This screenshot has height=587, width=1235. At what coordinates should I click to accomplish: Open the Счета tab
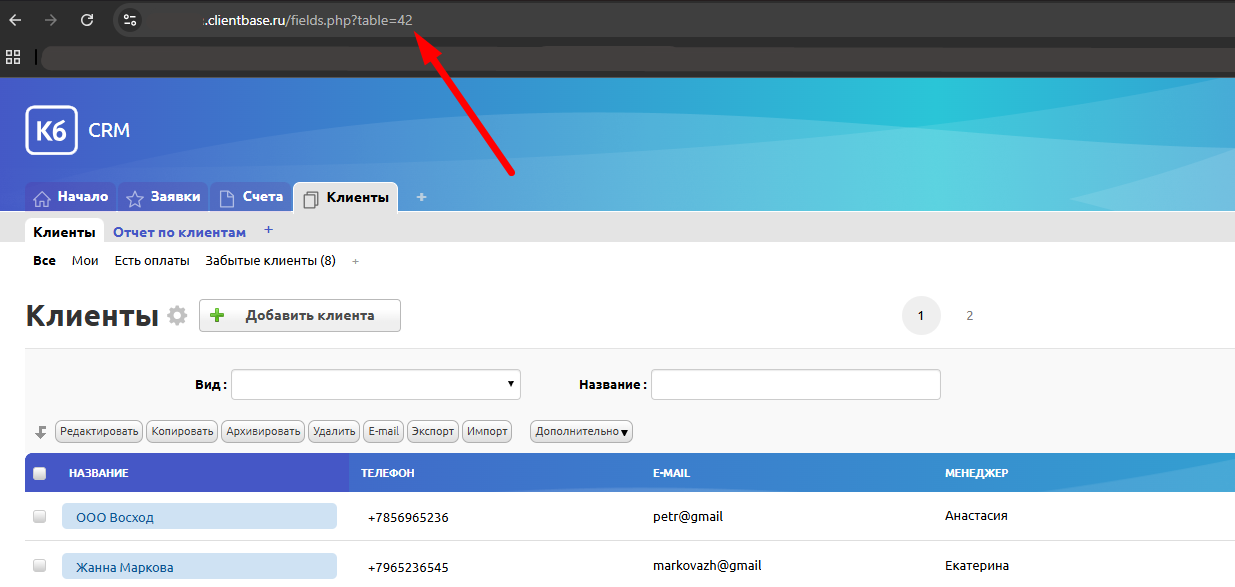coord(251,197)
